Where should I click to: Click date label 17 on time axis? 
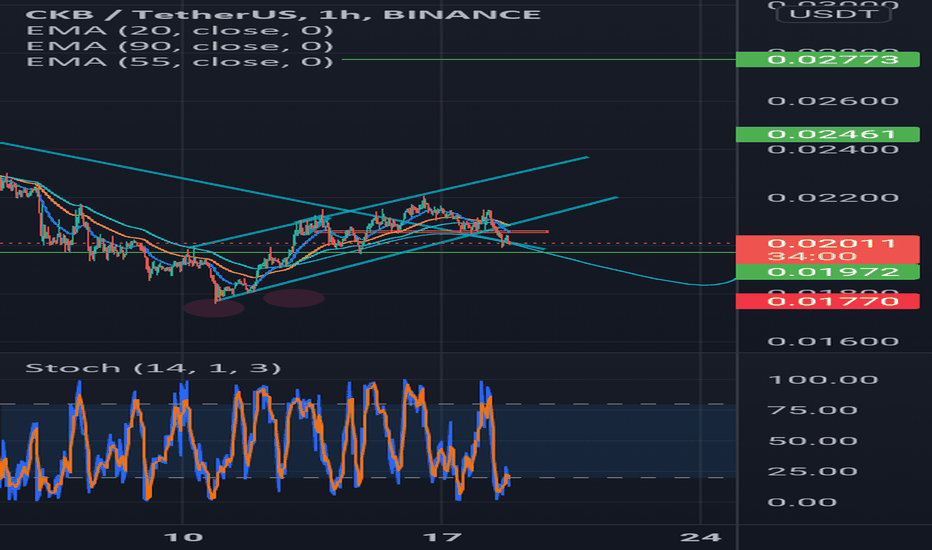point(442,538)
